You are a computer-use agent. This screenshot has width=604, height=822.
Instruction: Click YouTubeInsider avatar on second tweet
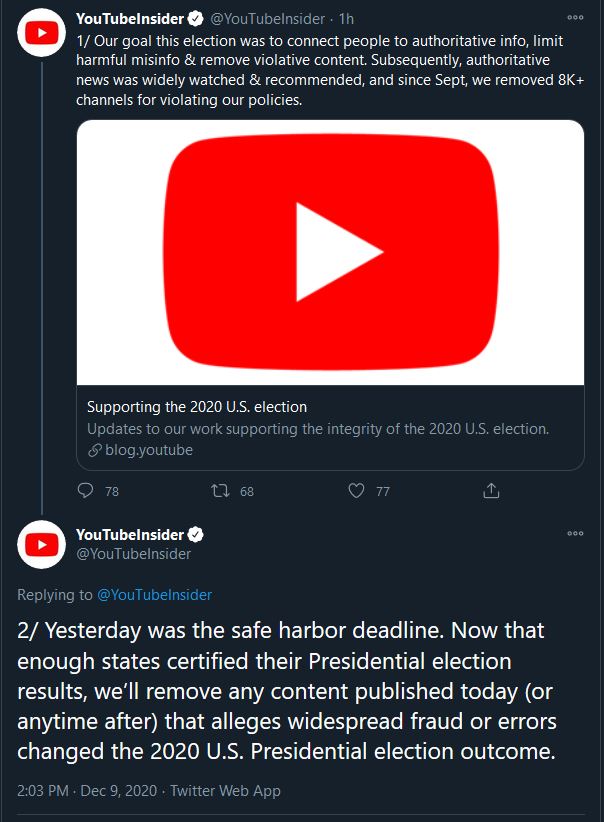(41, 544)
